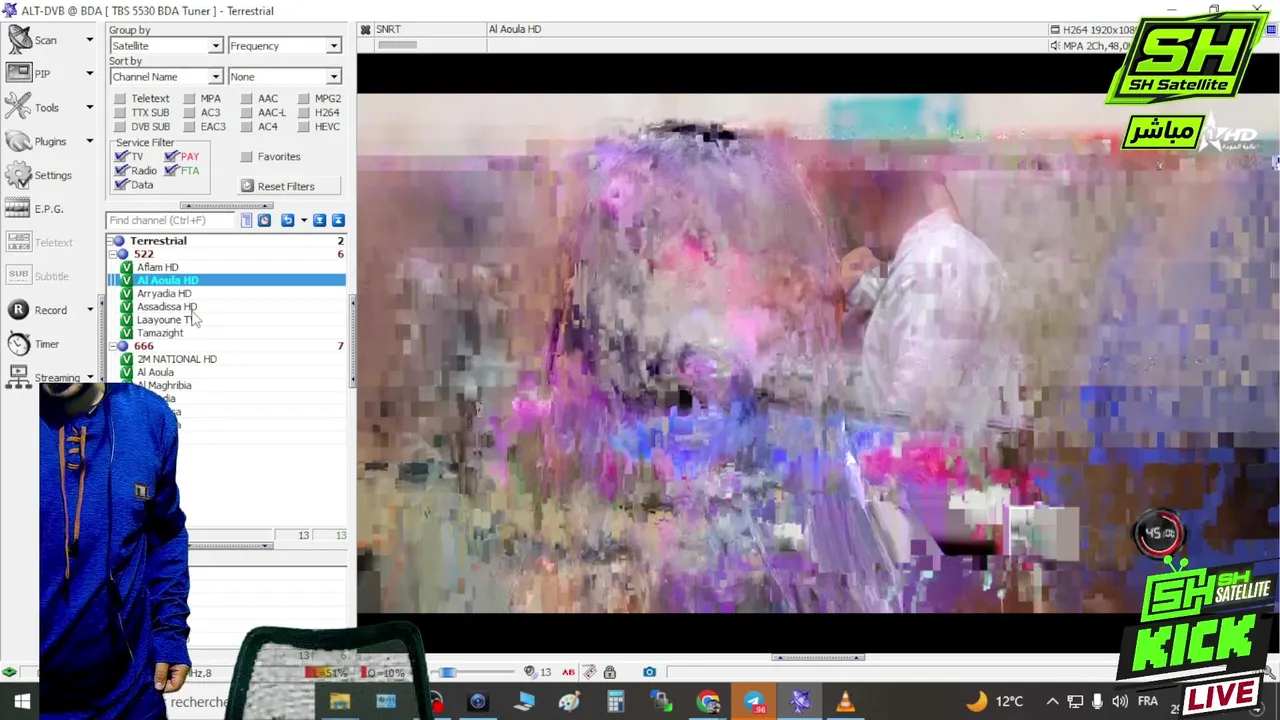Open the Tools sidebar item
Screen dimensions: 1280x720
pos(48,107)
